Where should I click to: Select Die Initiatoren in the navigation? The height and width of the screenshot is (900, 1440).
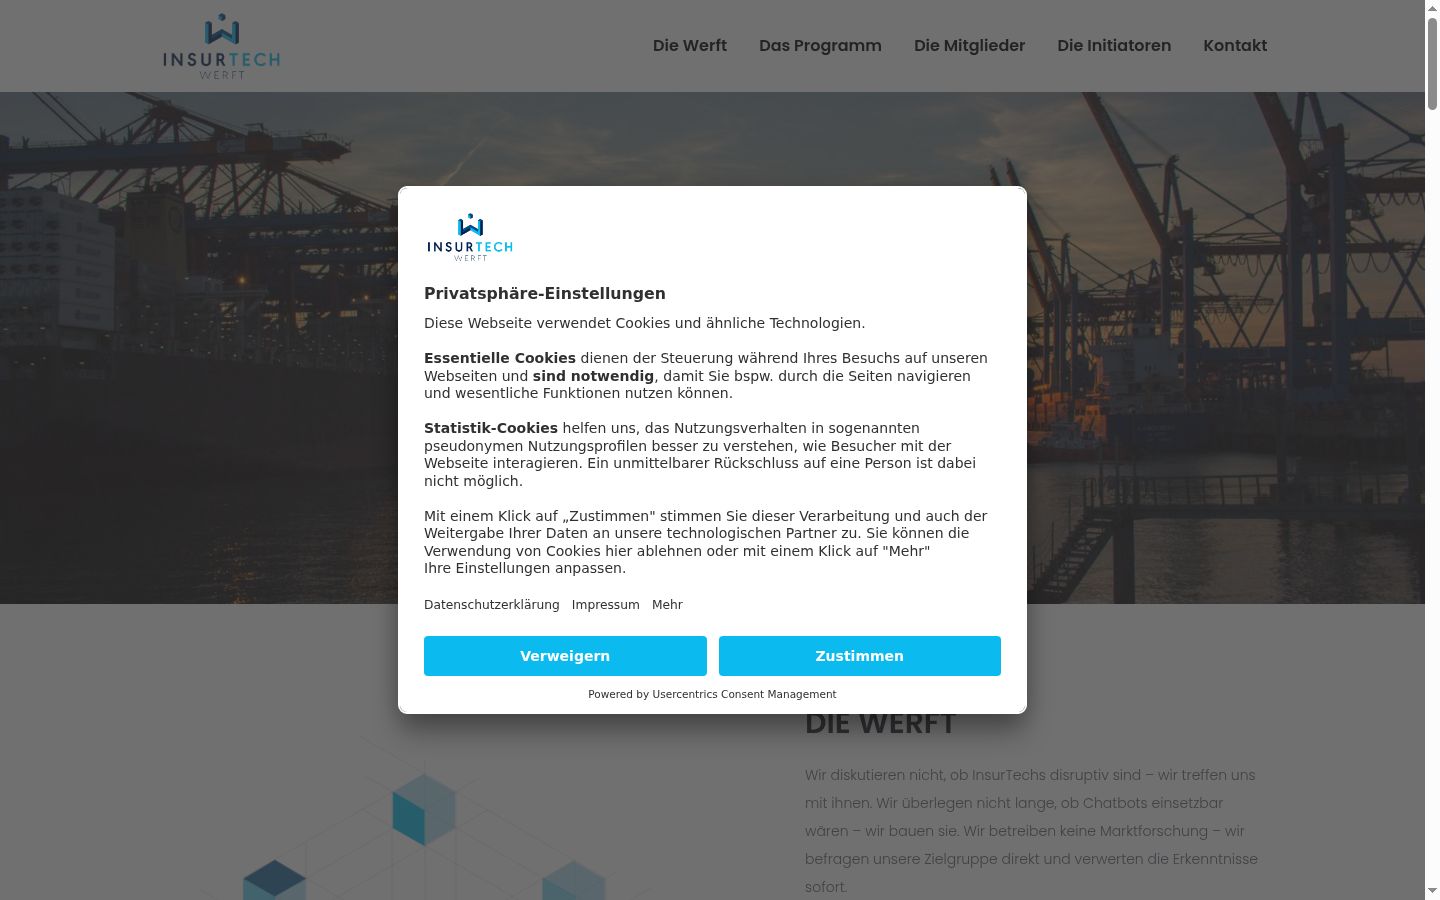point(1114,46)
